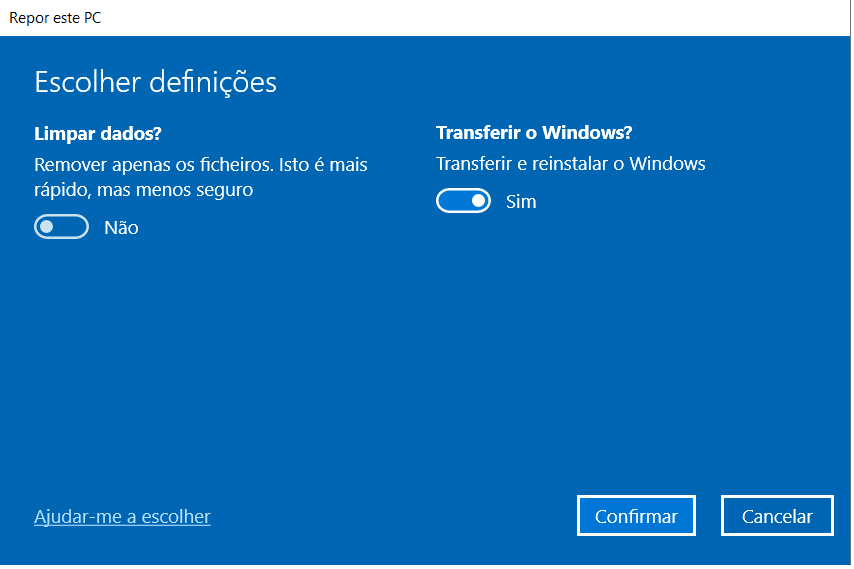Click the Confirmar button
The width and height of the screenshot is (854, 569).
[636, 516]
